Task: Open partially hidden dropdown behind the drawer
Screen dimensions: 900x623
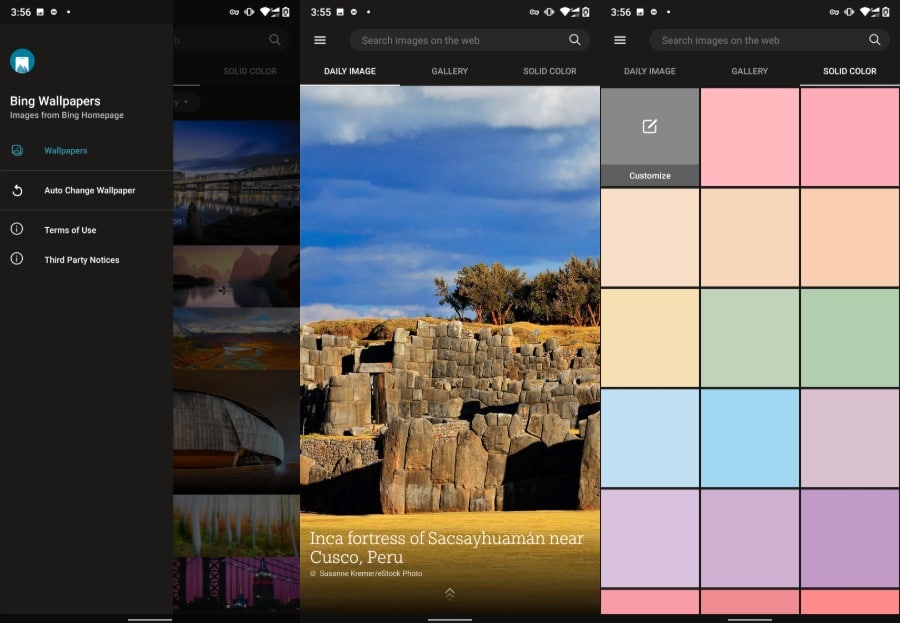Action: coord(185,102)
